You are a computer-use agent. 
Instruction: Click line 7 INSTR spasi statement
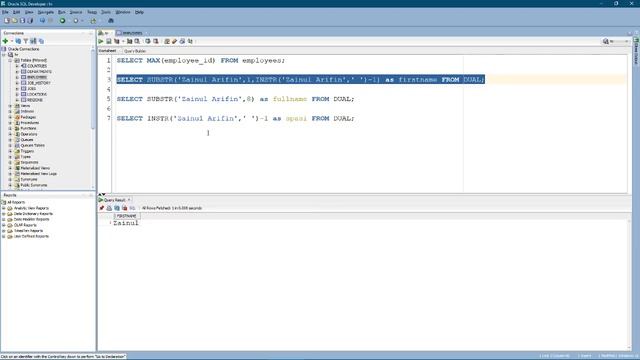[236, 118]
